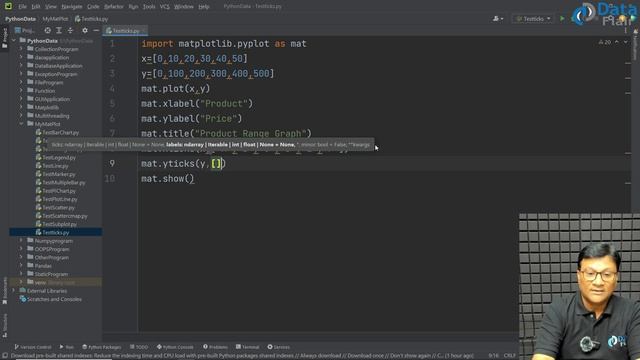This screenshot has width=640, height=360.
Task: Select TestMultipleBar.py in project tree
Action: point(60,182)
